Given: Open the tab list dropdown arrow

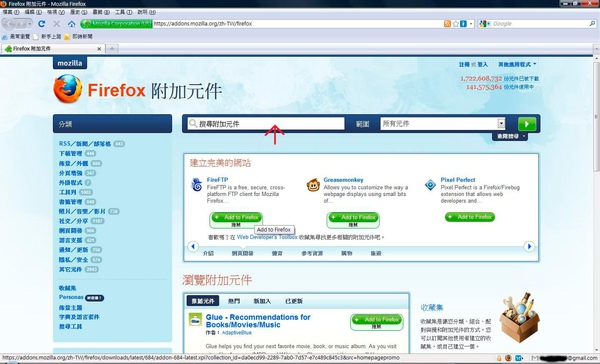Looking at the screenshot, I should (x=597, y=49).
